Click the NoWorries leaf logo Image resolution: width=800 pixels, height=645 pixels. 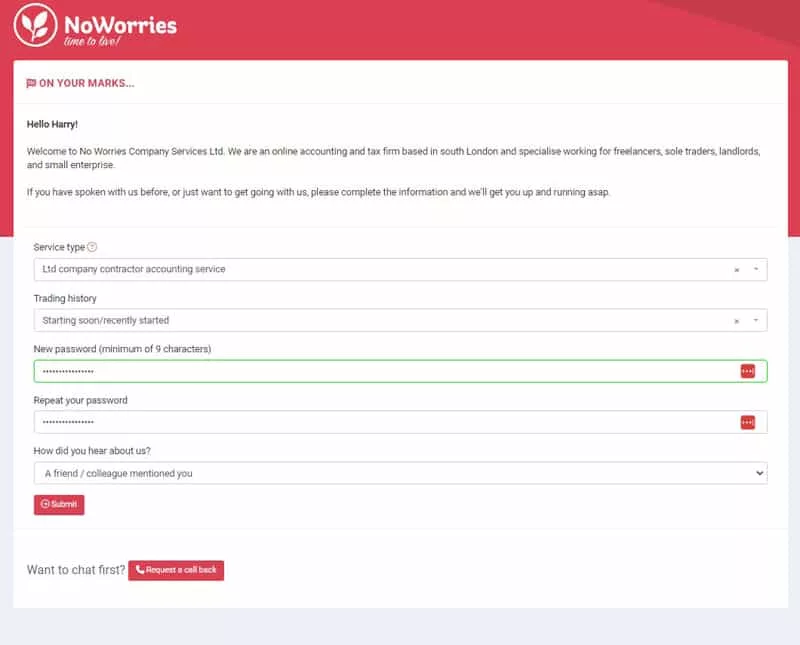35,25
